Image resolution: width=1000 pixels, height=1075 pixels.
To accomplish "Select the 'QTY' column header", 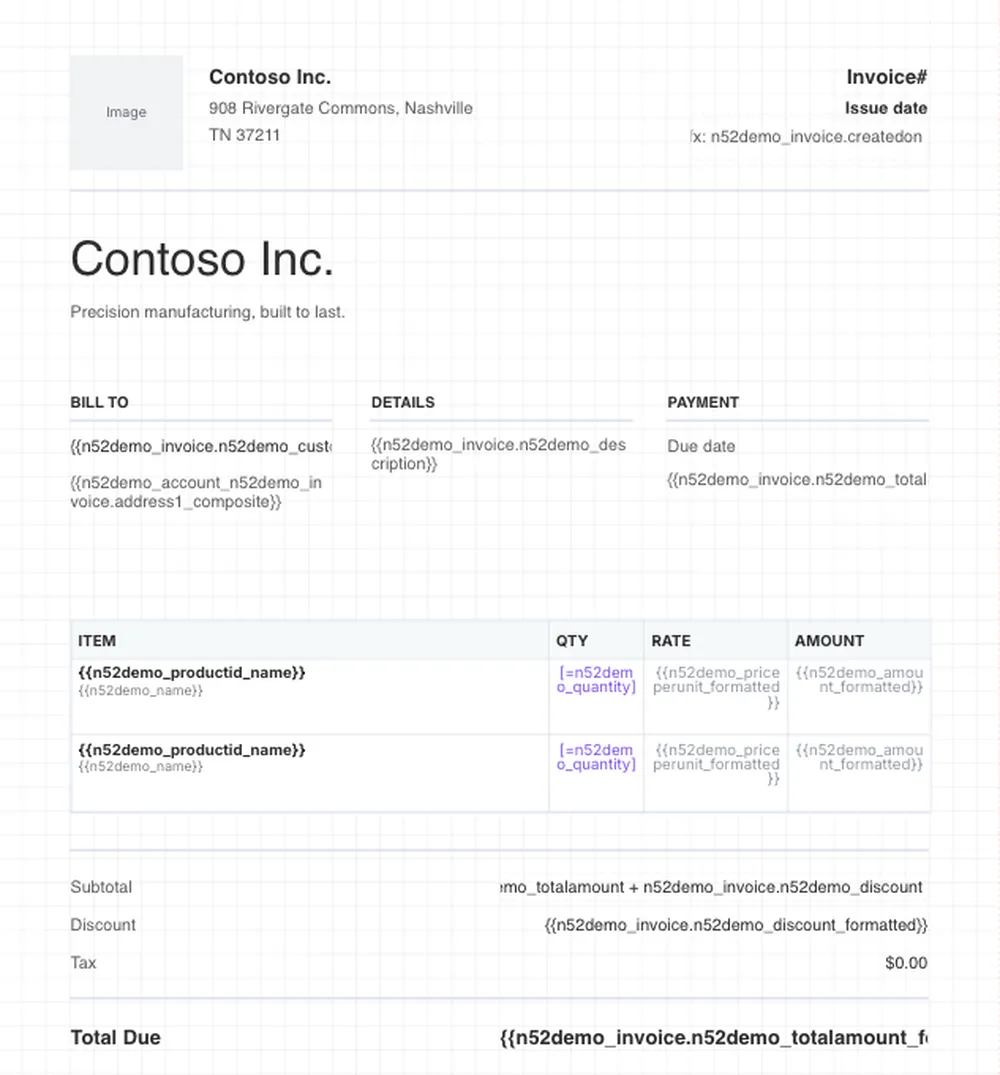I will pyautogui.click(x=572, y=641).
